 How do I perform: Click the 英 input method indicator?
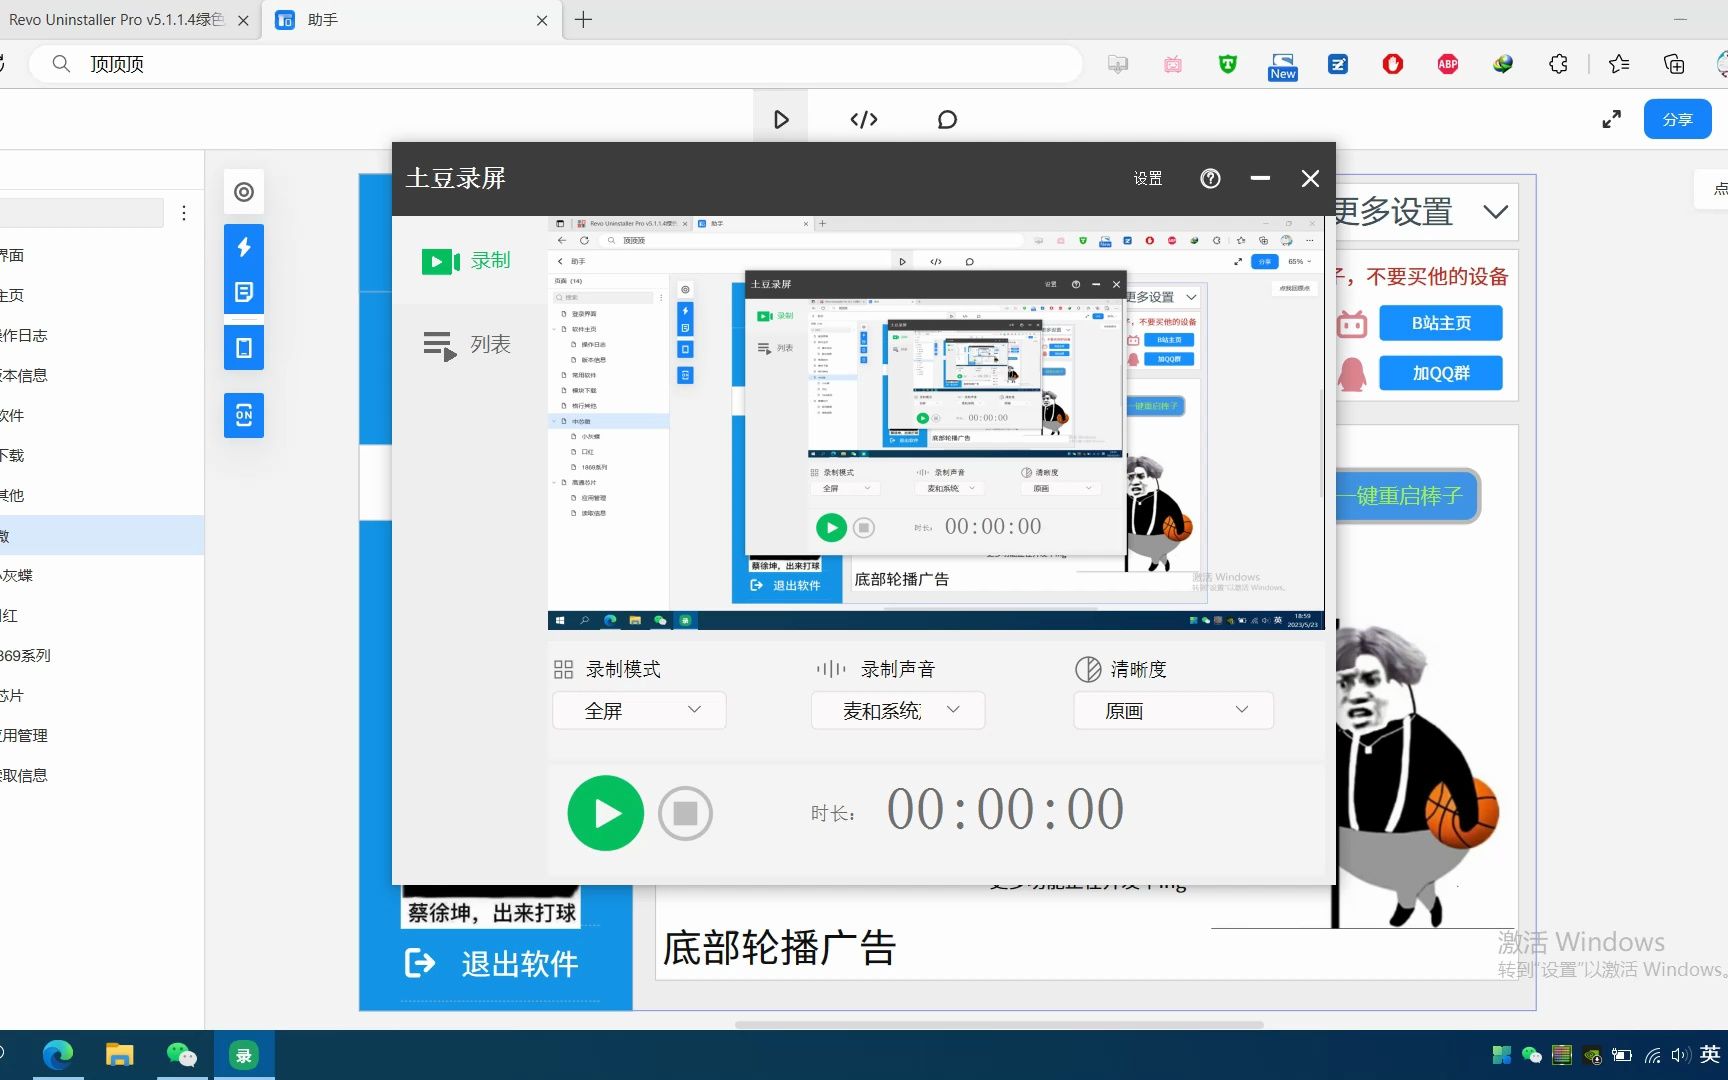[x=1710, y=1054]
